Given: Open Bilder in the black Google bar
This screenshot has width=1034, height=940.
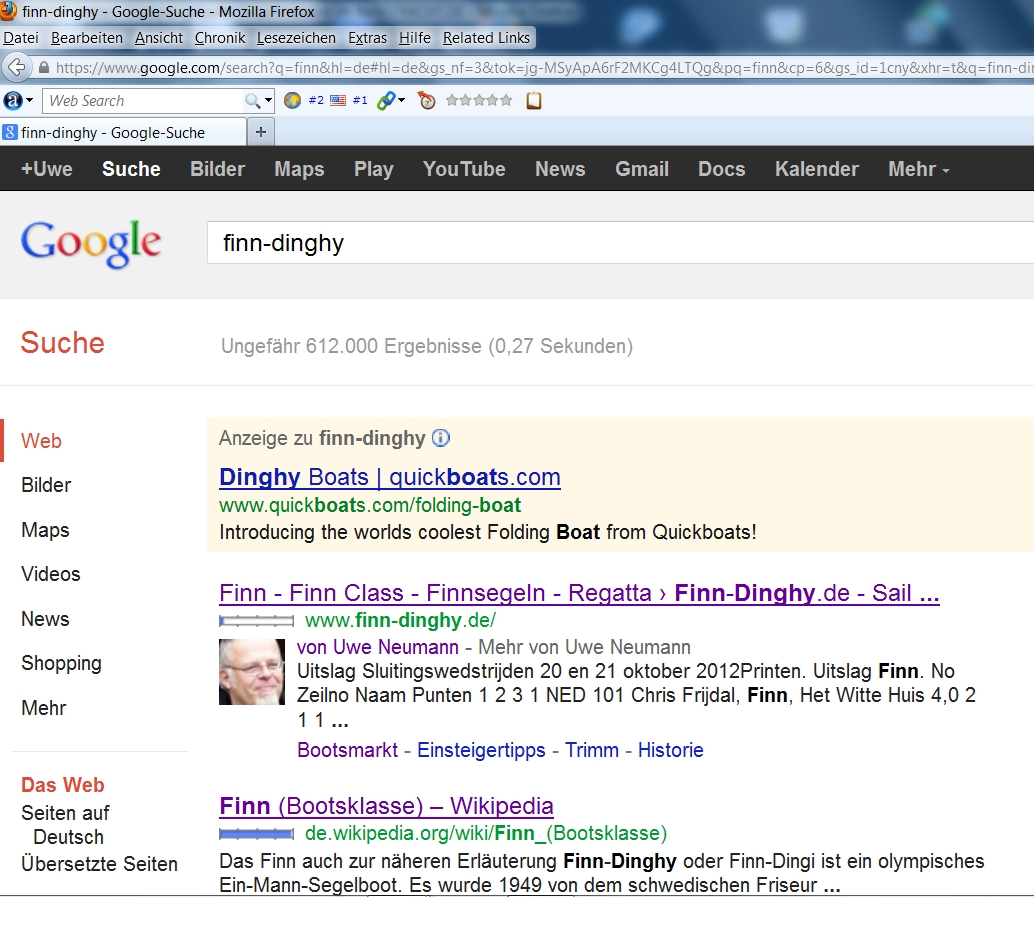Looking at the screenshot, I should click(x=218, y=169).
